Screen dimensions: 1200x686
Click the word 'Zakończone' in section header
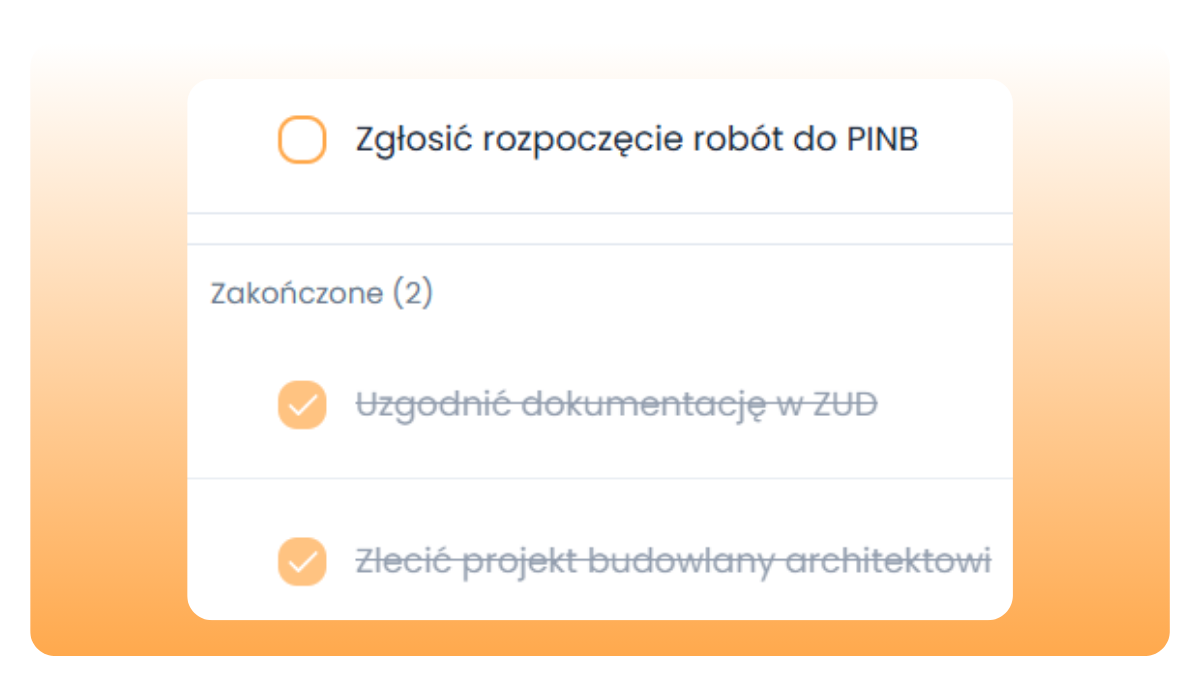(297, 293)
